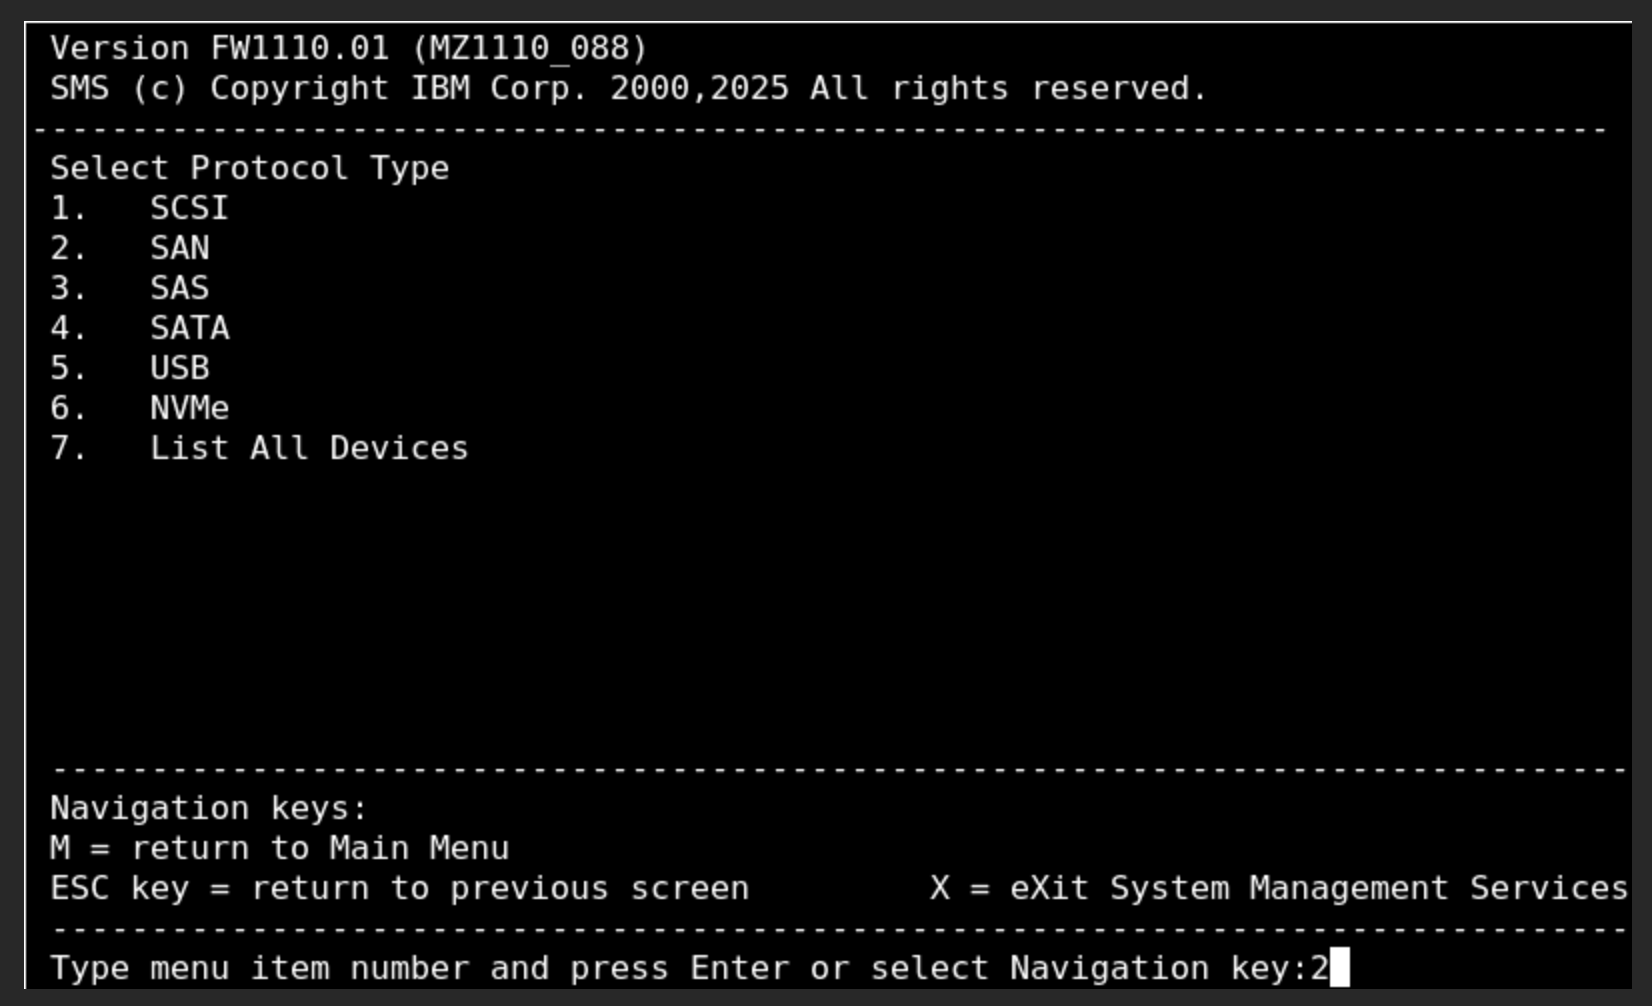Click the typed value 2 after key:
This screenshot has width=1652, height=1006.
pyautogui.click(x=1320, y=968)
